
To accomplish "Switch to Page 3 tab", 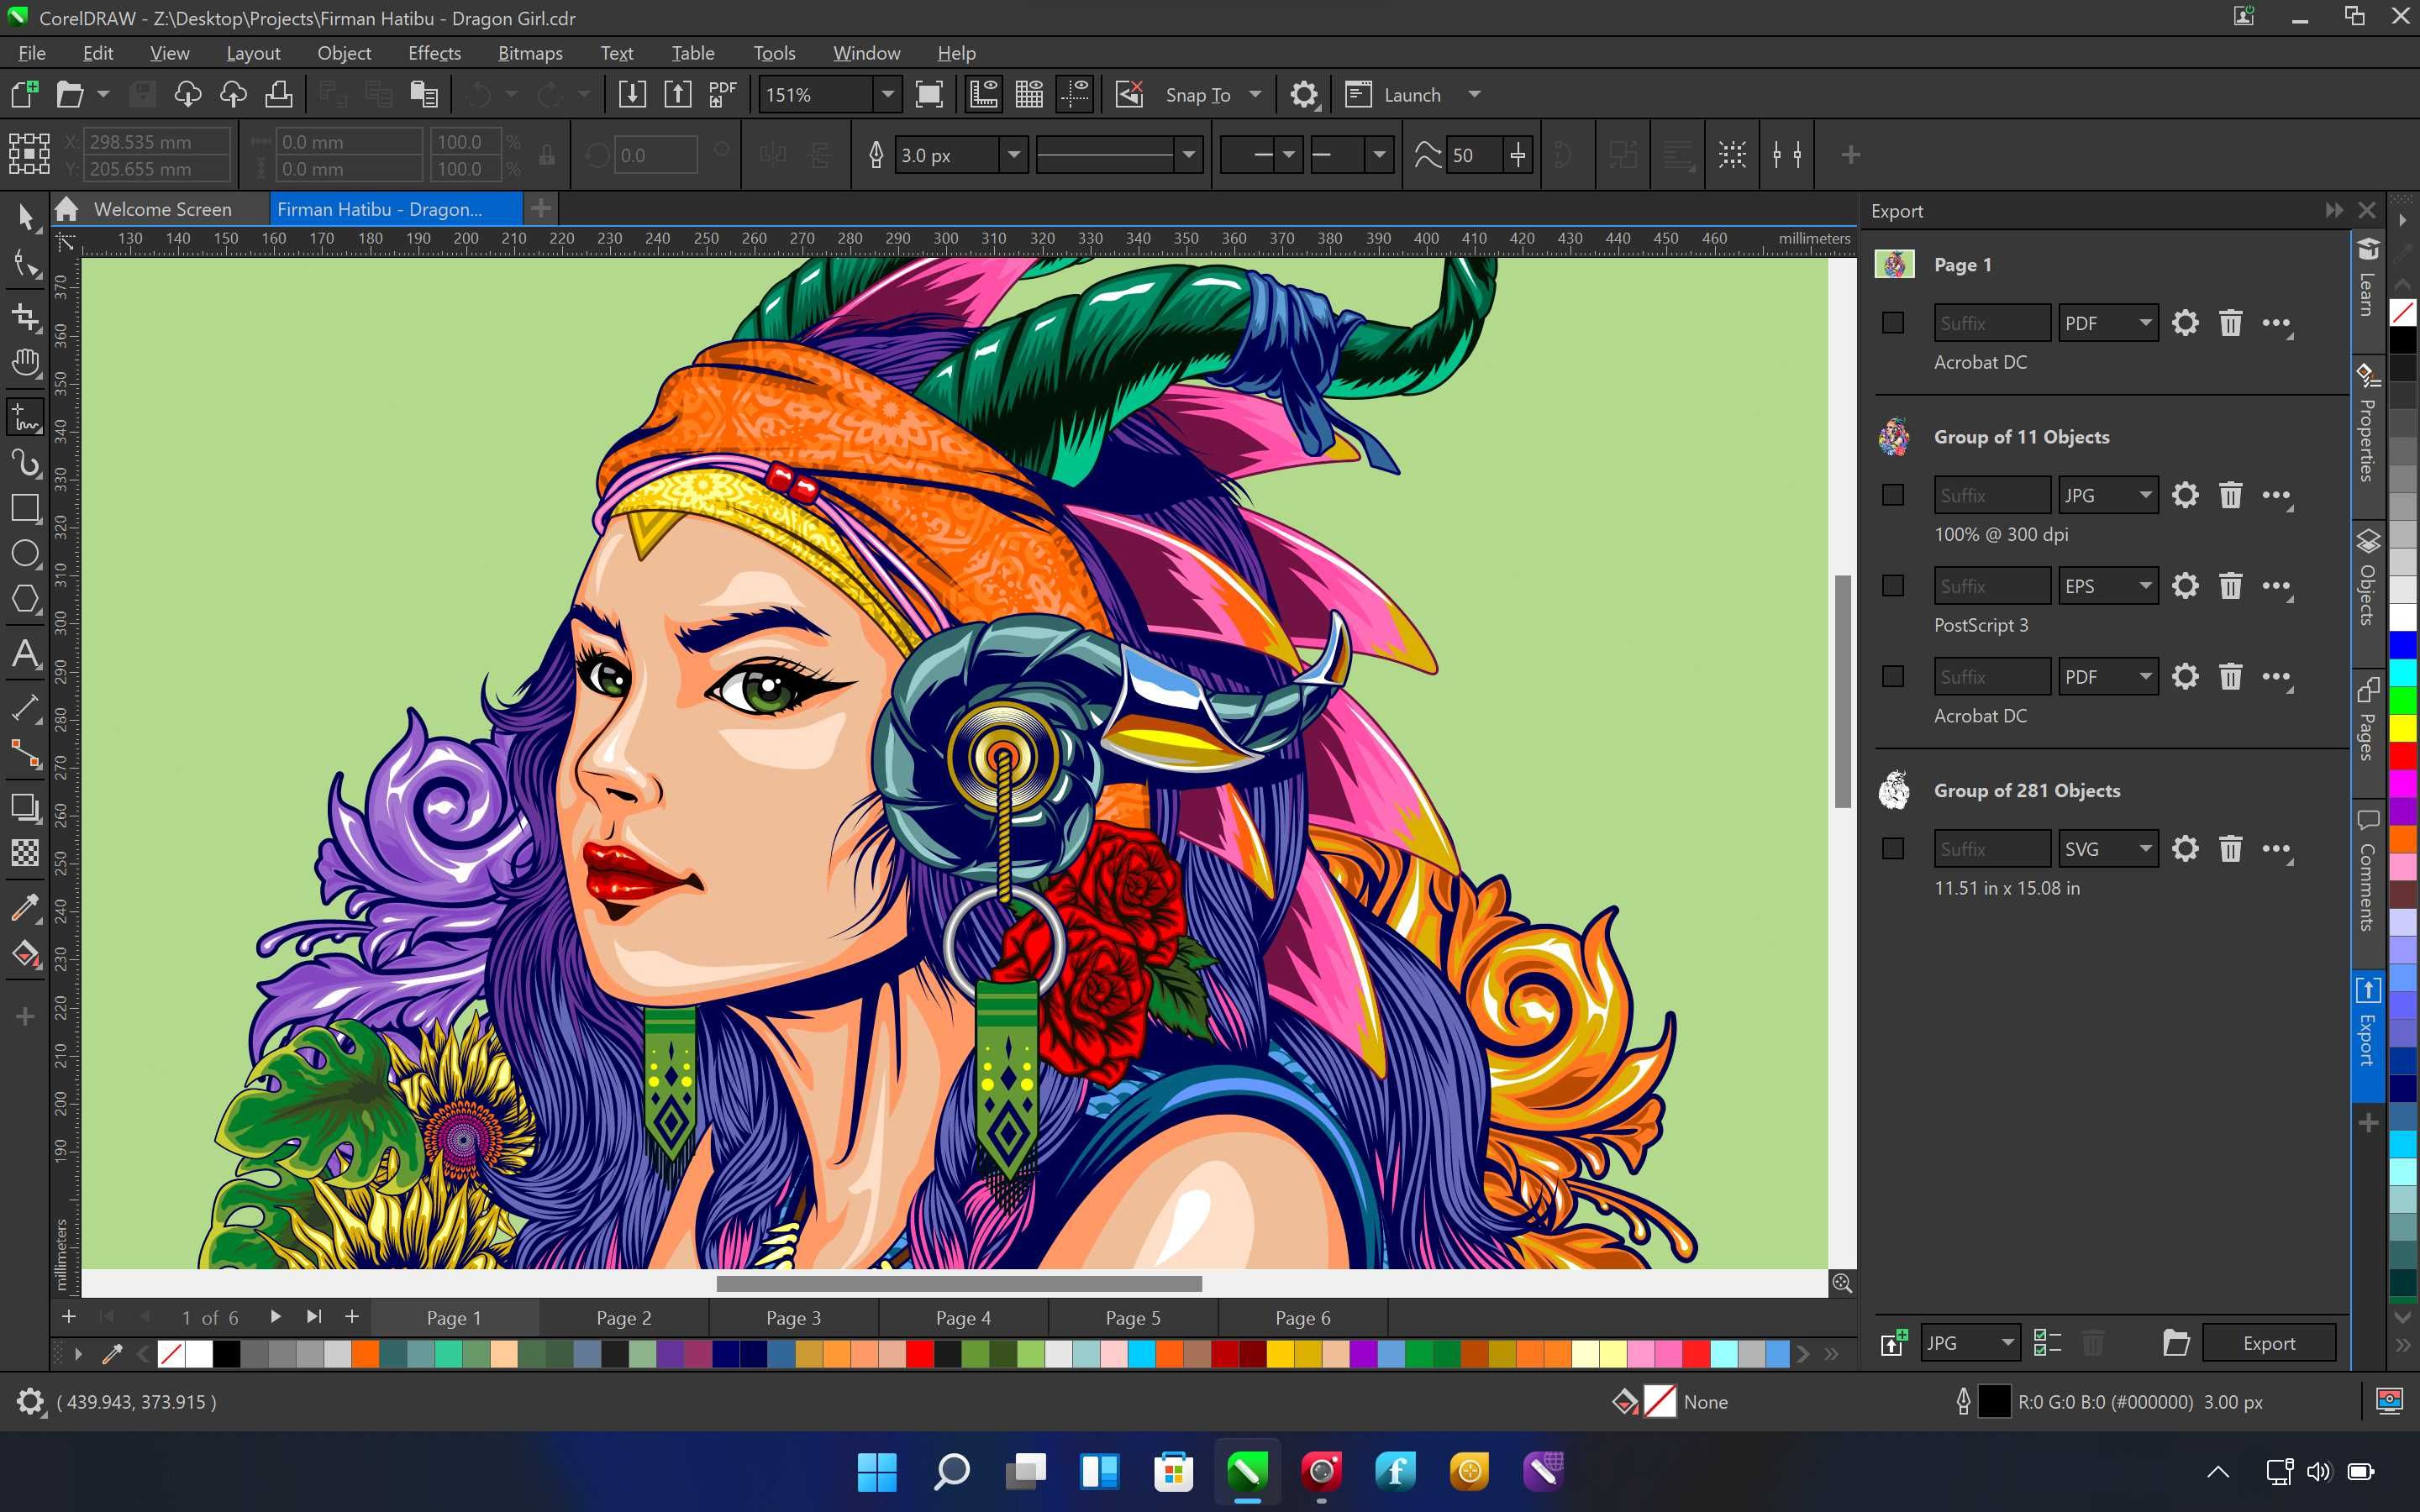I will (792, 1317).
